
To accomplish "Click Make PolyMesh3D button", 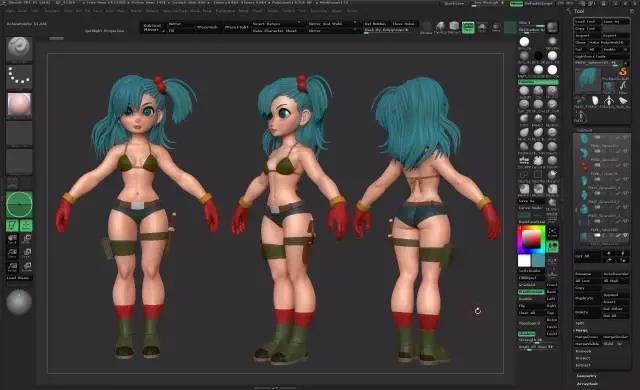I will click(x=609, y=42).
